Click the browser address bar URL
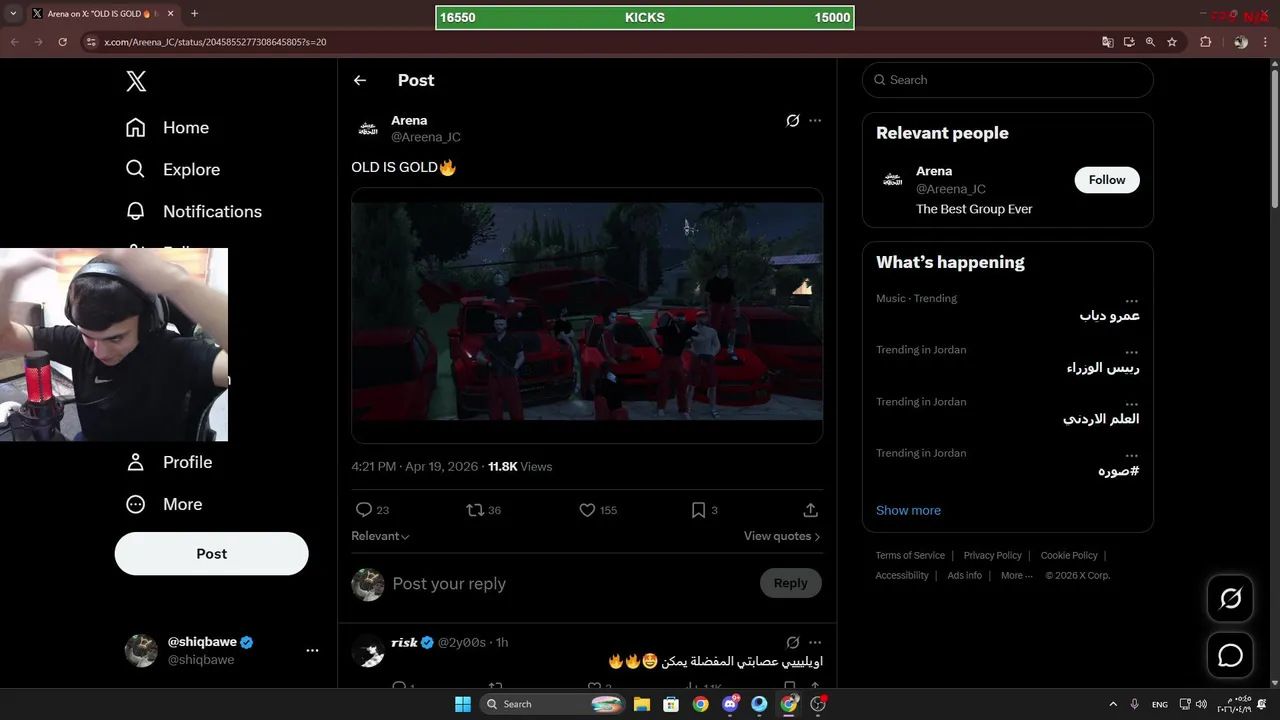Viewport: 1280px width, 720px height. 215,42
